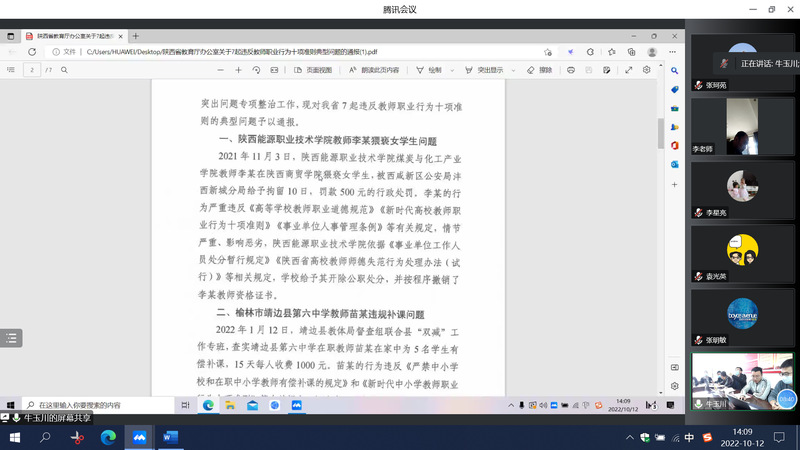Toggle the 中 input method indicator
Image resolution: width=800 pixels, height=450 pixels.
point(689,438)
